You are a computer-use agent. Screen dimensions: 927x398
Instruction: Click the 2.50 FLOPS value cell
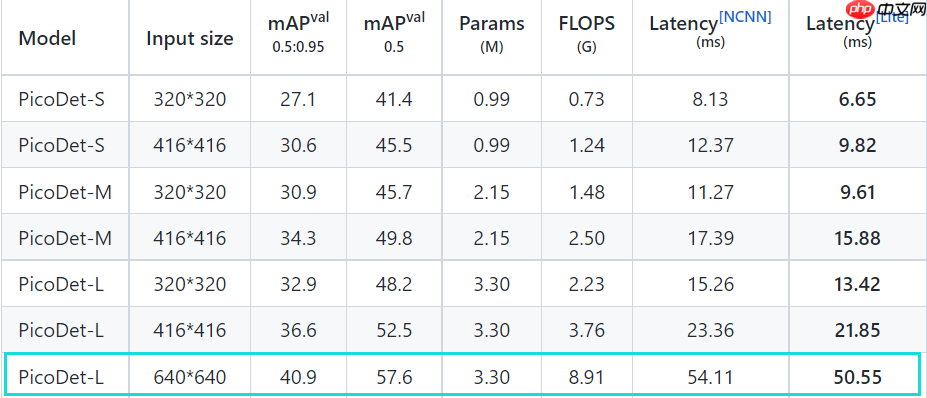pos(586,238)
